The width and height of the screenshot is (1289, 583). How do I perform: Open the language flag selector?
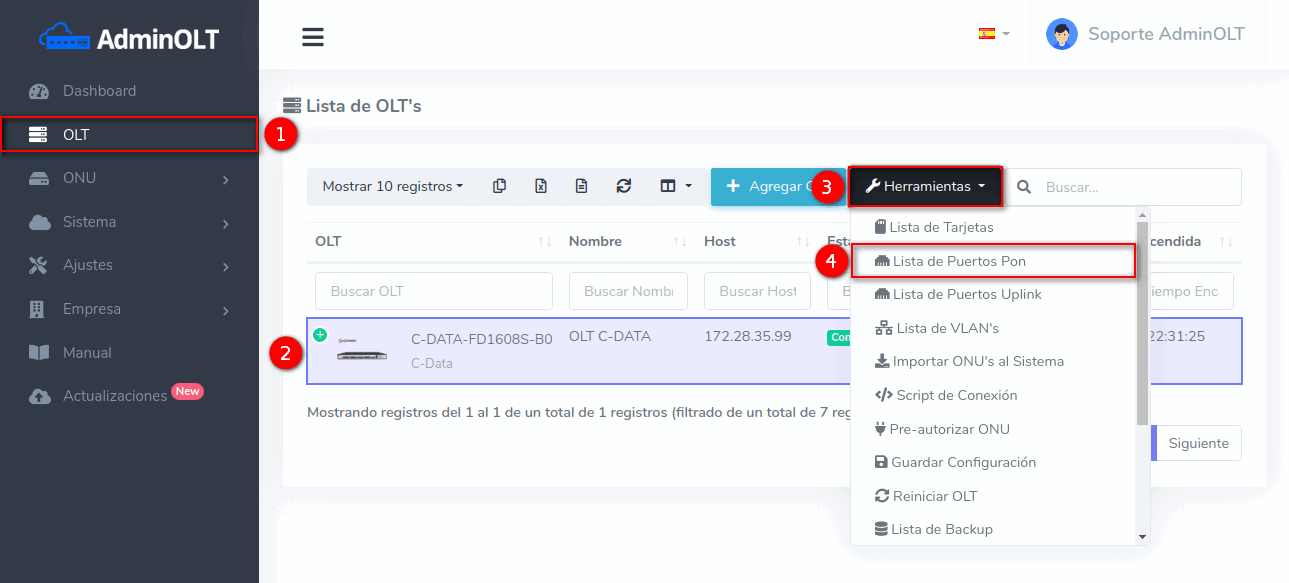click(x=993, y=33)
